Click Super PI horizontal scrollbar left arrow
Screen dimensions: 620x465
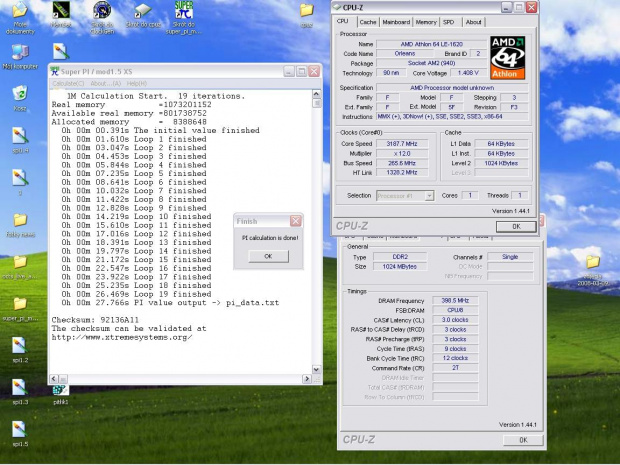point(54,379)
